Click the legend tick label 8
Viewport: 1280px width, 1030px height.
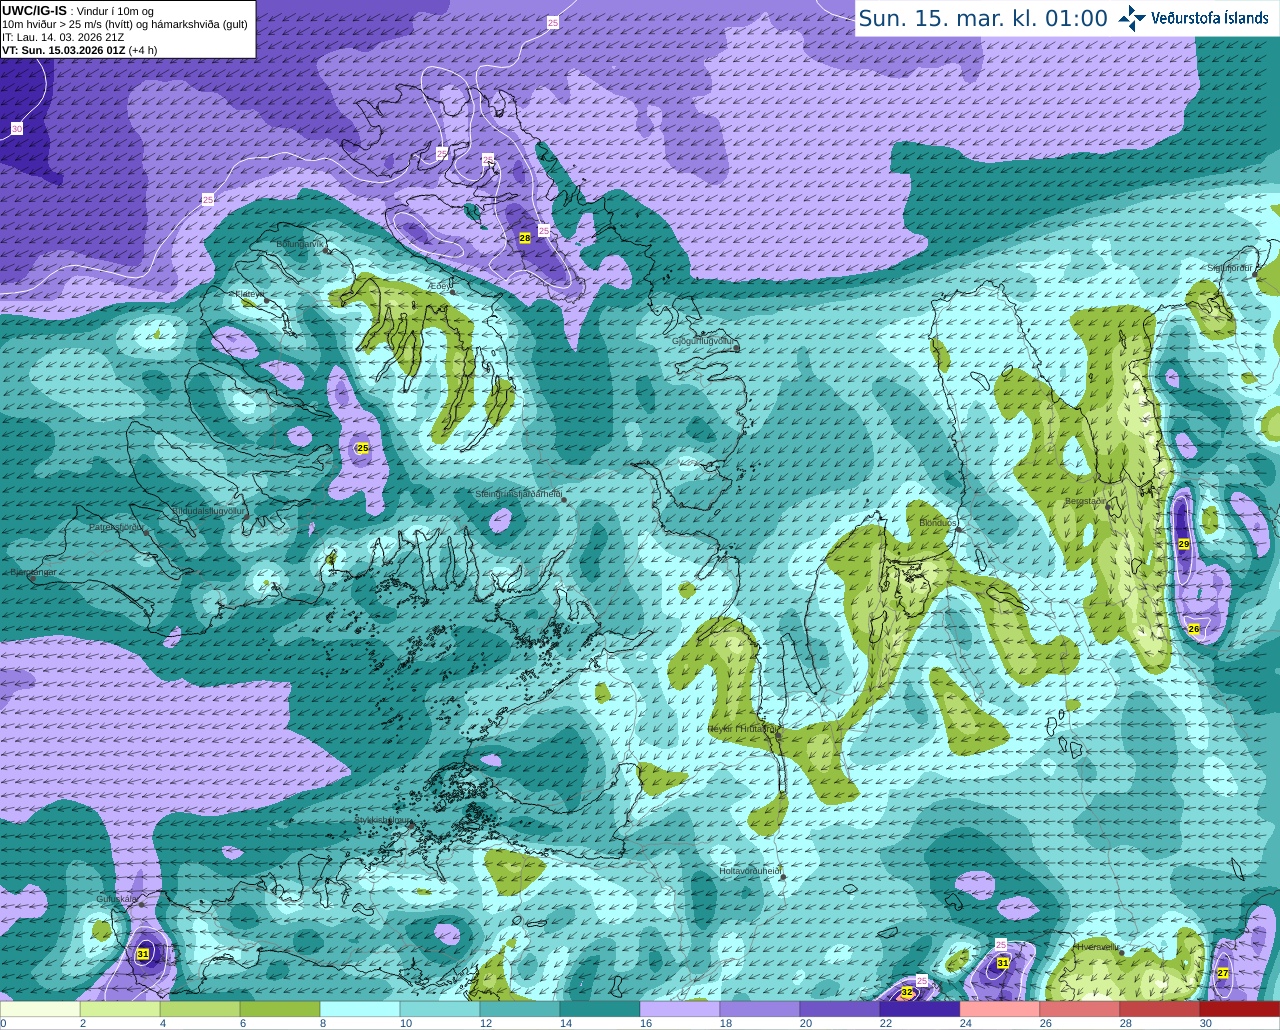tap(323, 1023)
